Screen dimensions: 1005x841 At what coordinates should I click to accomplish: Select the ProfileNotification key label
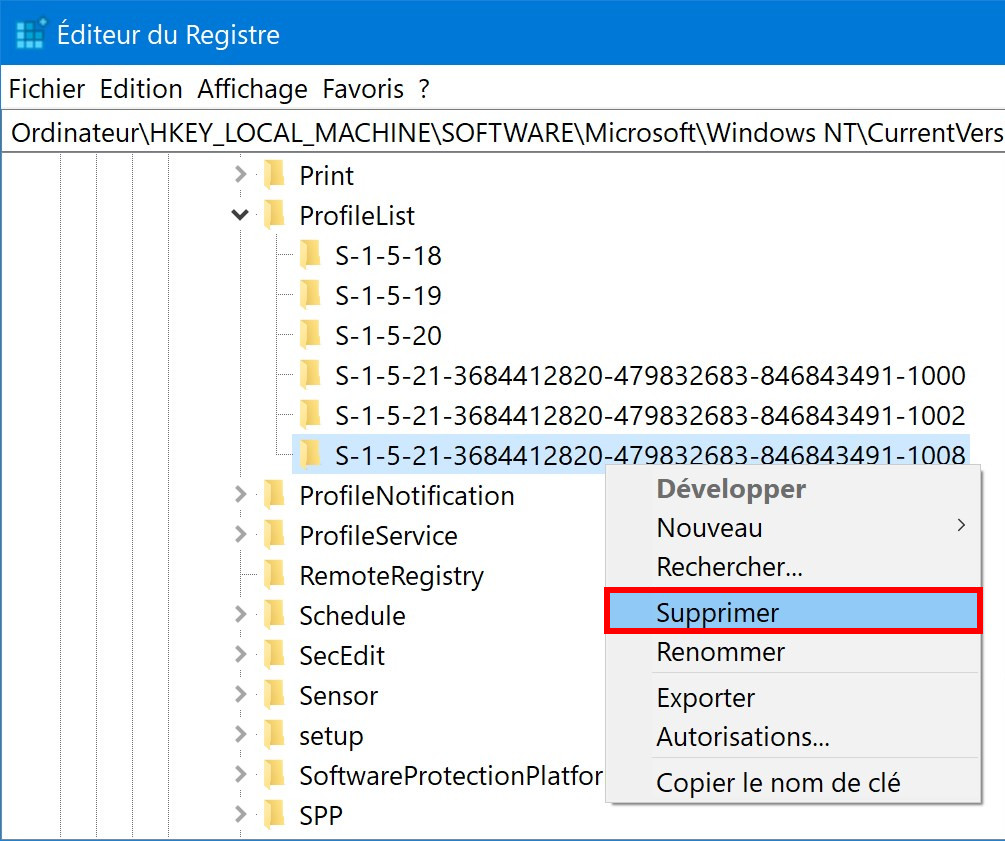407,496
